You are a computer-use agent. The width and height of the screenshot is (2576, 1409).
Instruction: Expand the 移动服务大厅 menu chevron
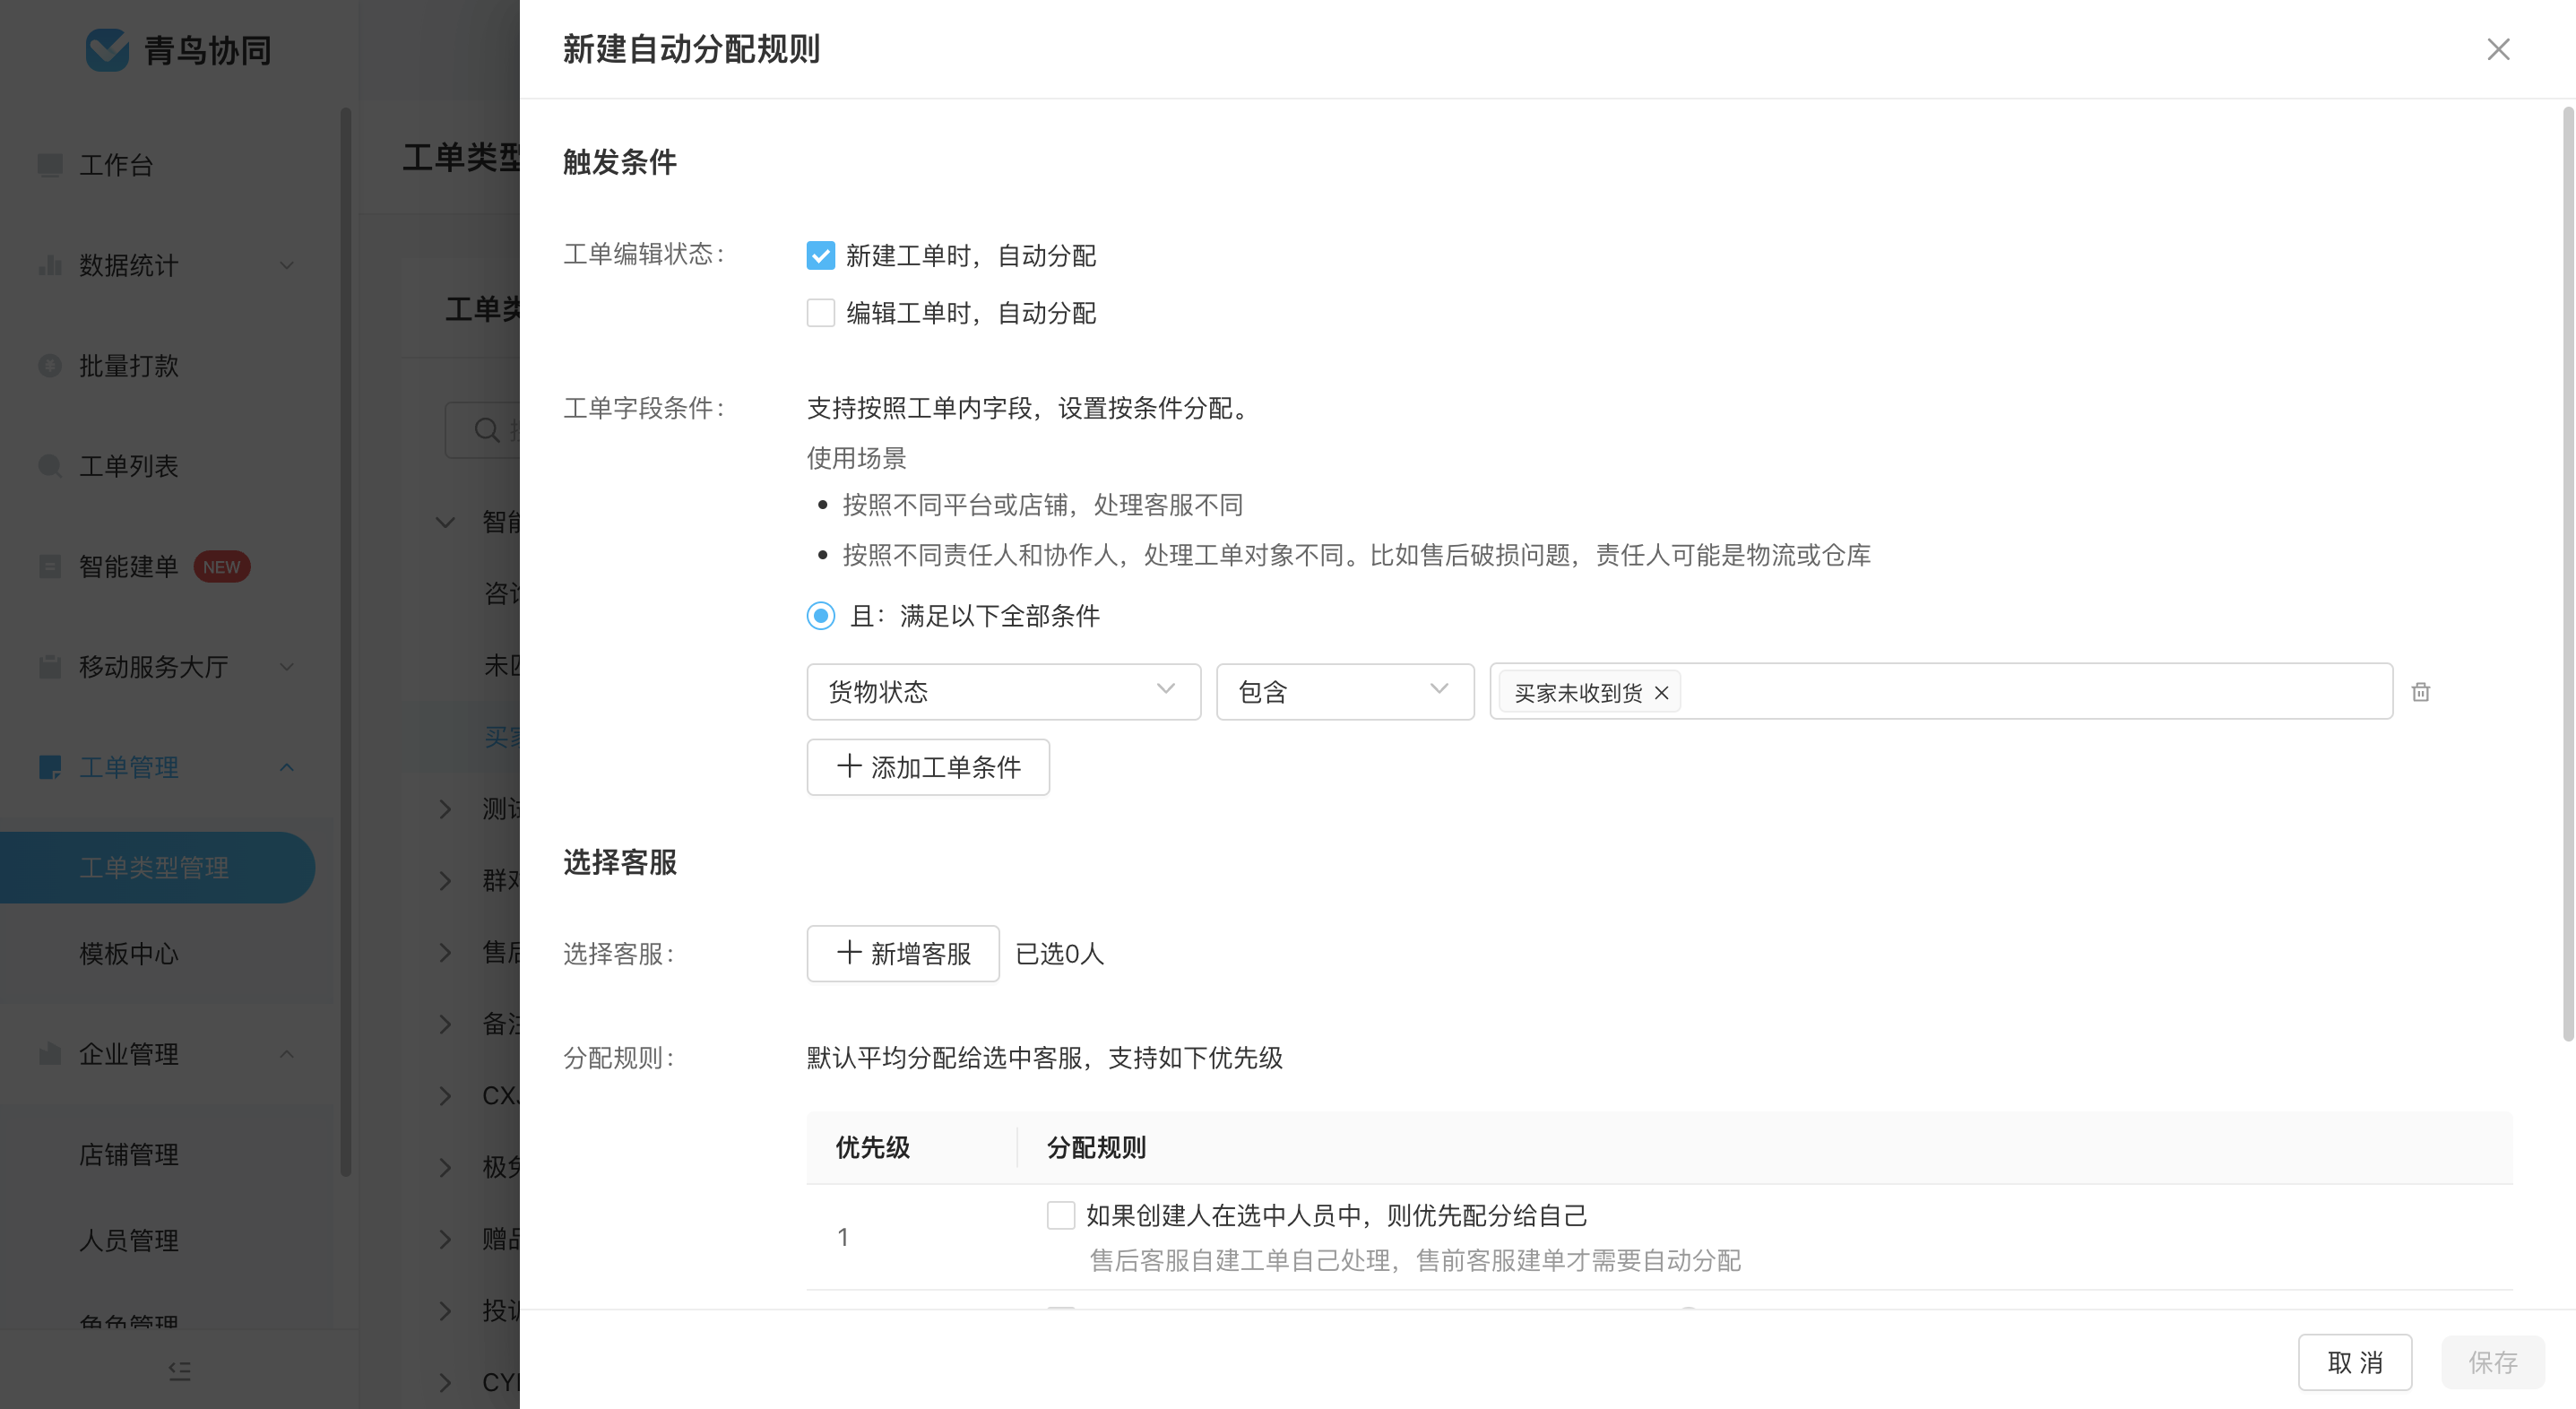[286, 666]
